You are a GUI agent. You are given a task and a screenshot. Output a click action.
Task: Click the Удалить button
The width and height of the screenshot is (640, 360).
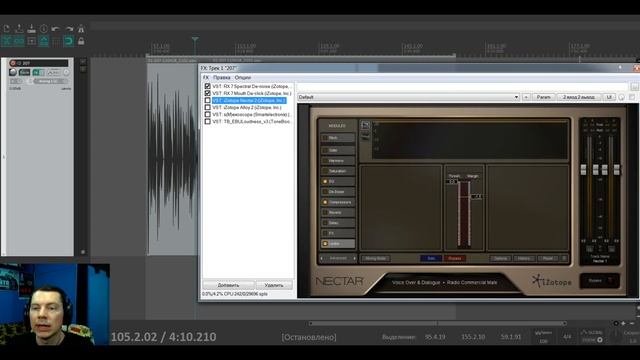coord(274,285)
